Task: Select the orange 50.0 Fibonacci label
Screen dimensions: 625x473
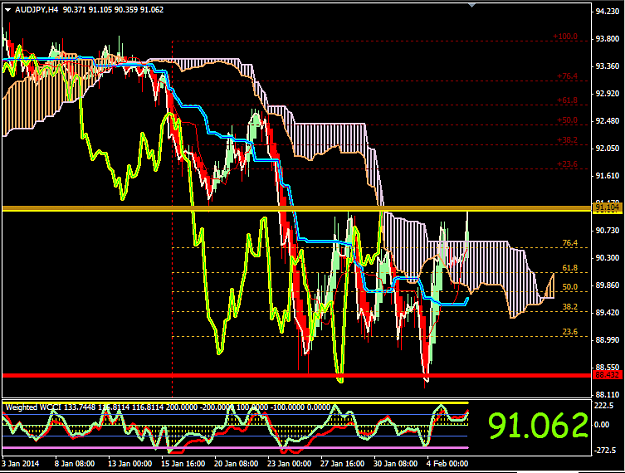Action: [x=570, y=287]
